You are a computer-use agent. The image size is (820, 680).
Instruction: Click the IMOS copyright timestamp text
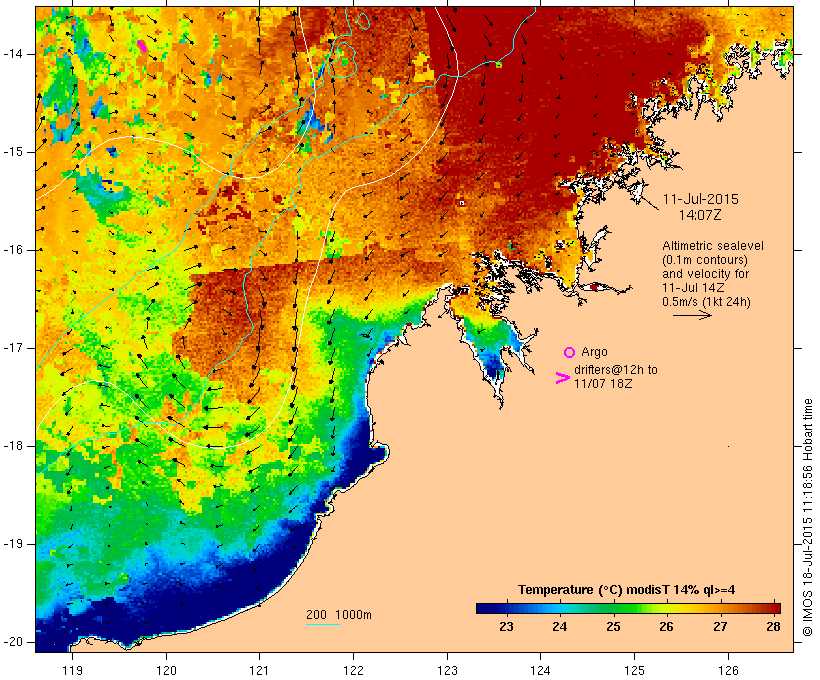coord(808,518)
